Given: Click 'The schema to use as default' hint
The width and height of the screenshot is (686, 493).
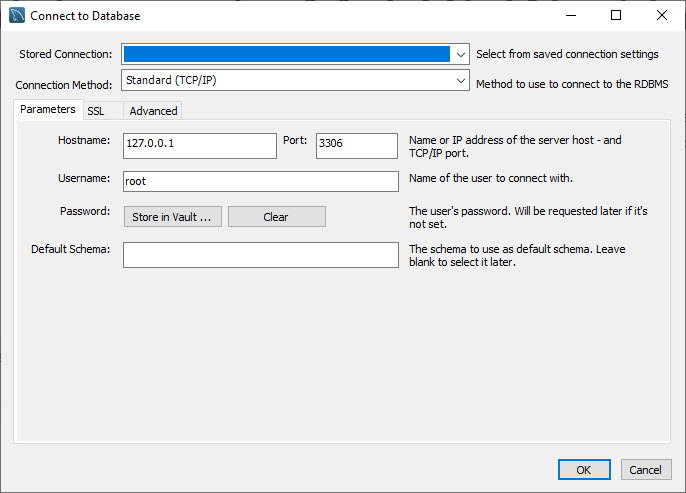Looking at the screenshot, I should pyautogui.click(x=517, y=255).
